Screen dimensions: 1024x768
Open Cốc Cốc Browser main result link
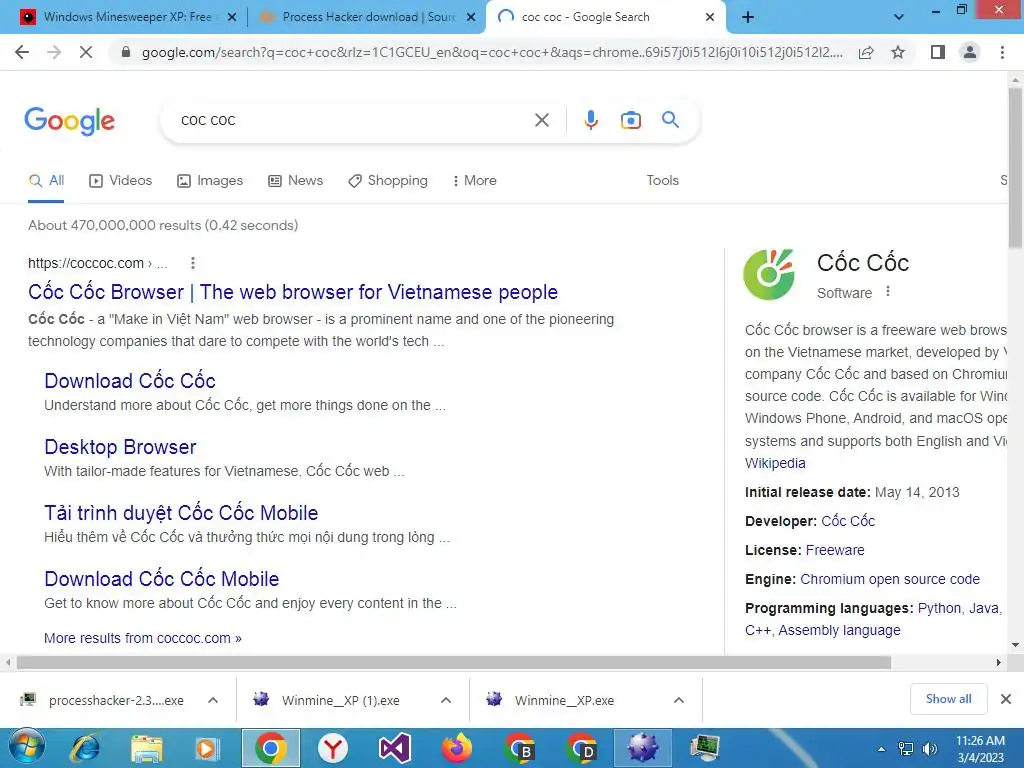click(293, 292)
